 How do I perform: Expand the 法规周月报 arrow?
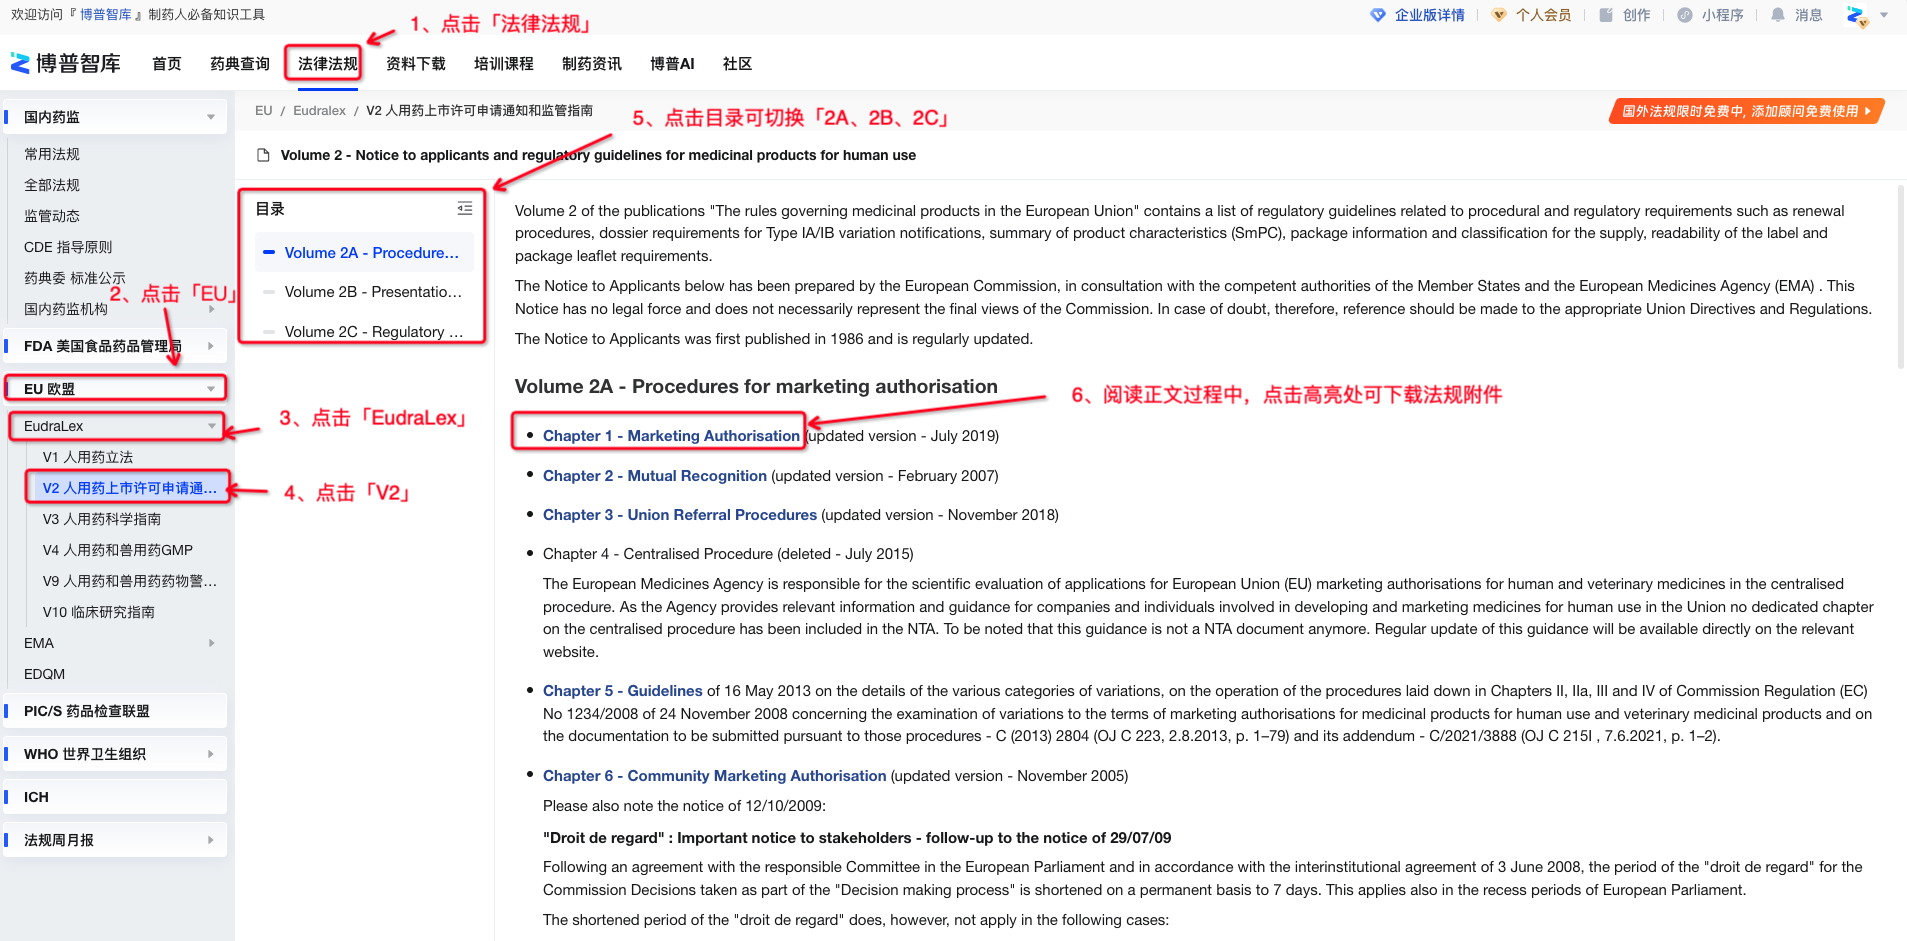pyautogui.click(x=211, y=840)
